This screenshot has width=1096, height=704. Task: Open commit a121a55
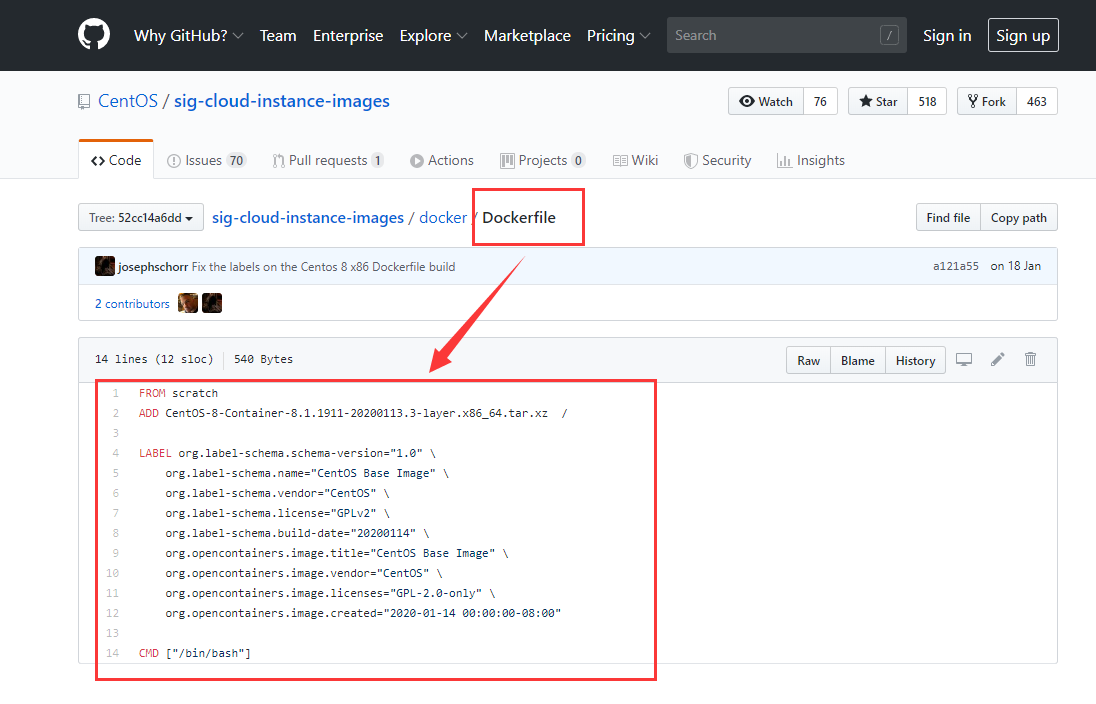pyautogui.click(x=956, y=266)
